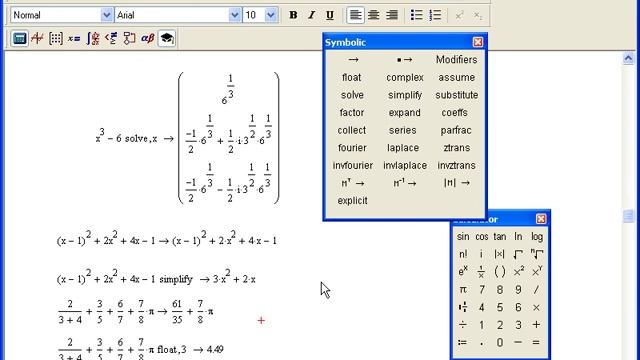Insert the factor keyword
Screen dimensions: 640x360
[352, 113]
